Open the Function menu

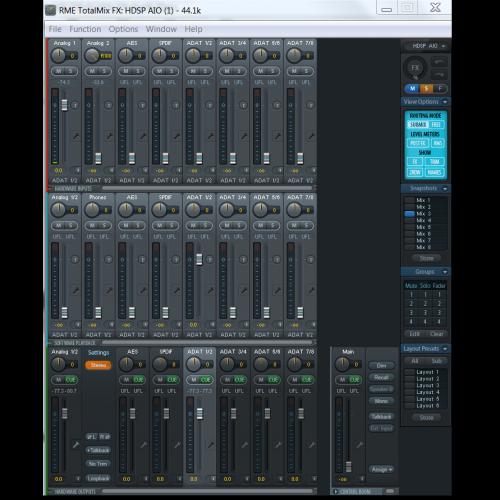click(x=85, y=29)
